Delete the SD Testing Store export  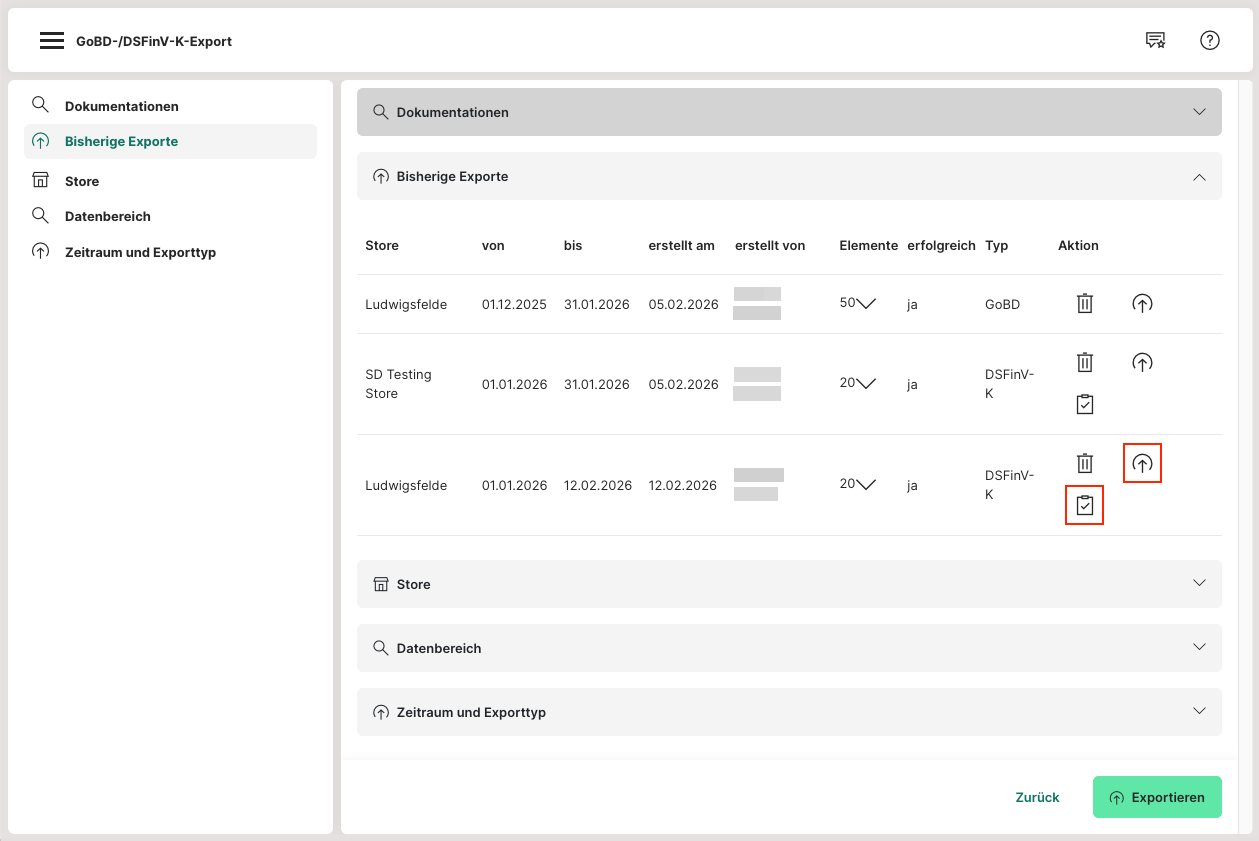[x=1085, y=363]
